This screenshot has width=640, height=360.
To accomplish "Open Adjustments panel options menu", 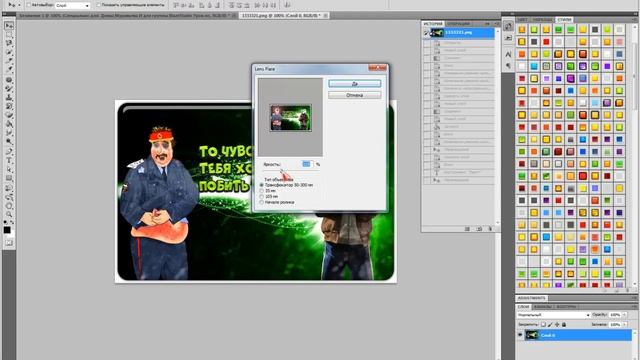I will pyautogui.click(x=634, y=298).
